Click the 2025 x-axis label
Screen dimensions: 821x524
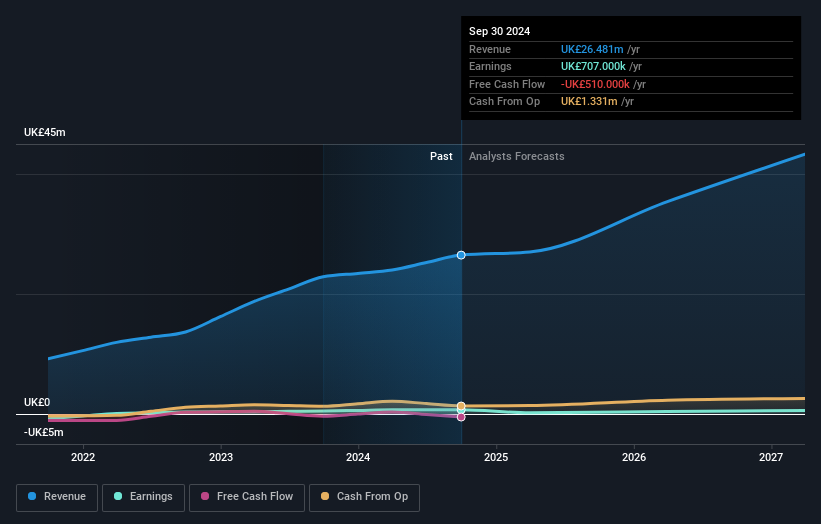(x=496, y=457)
